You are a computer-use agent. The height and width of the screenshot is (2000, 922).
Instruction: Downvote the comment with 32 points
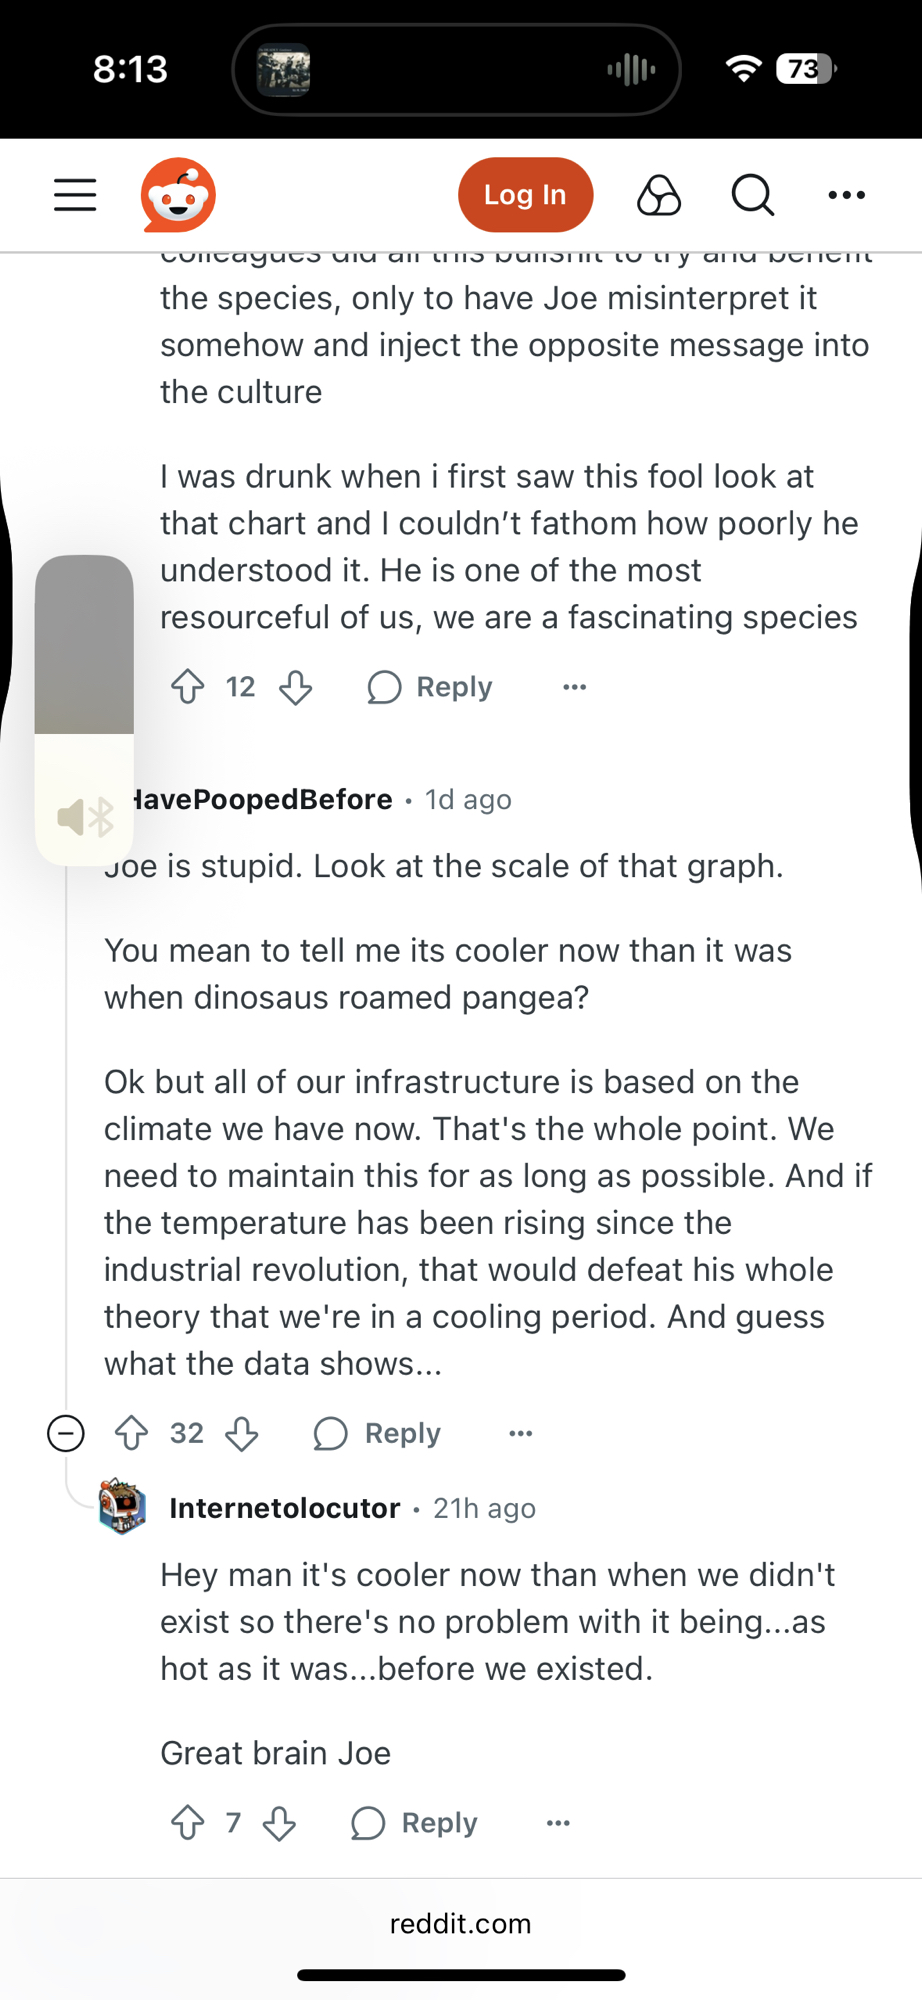[242, 1433]
